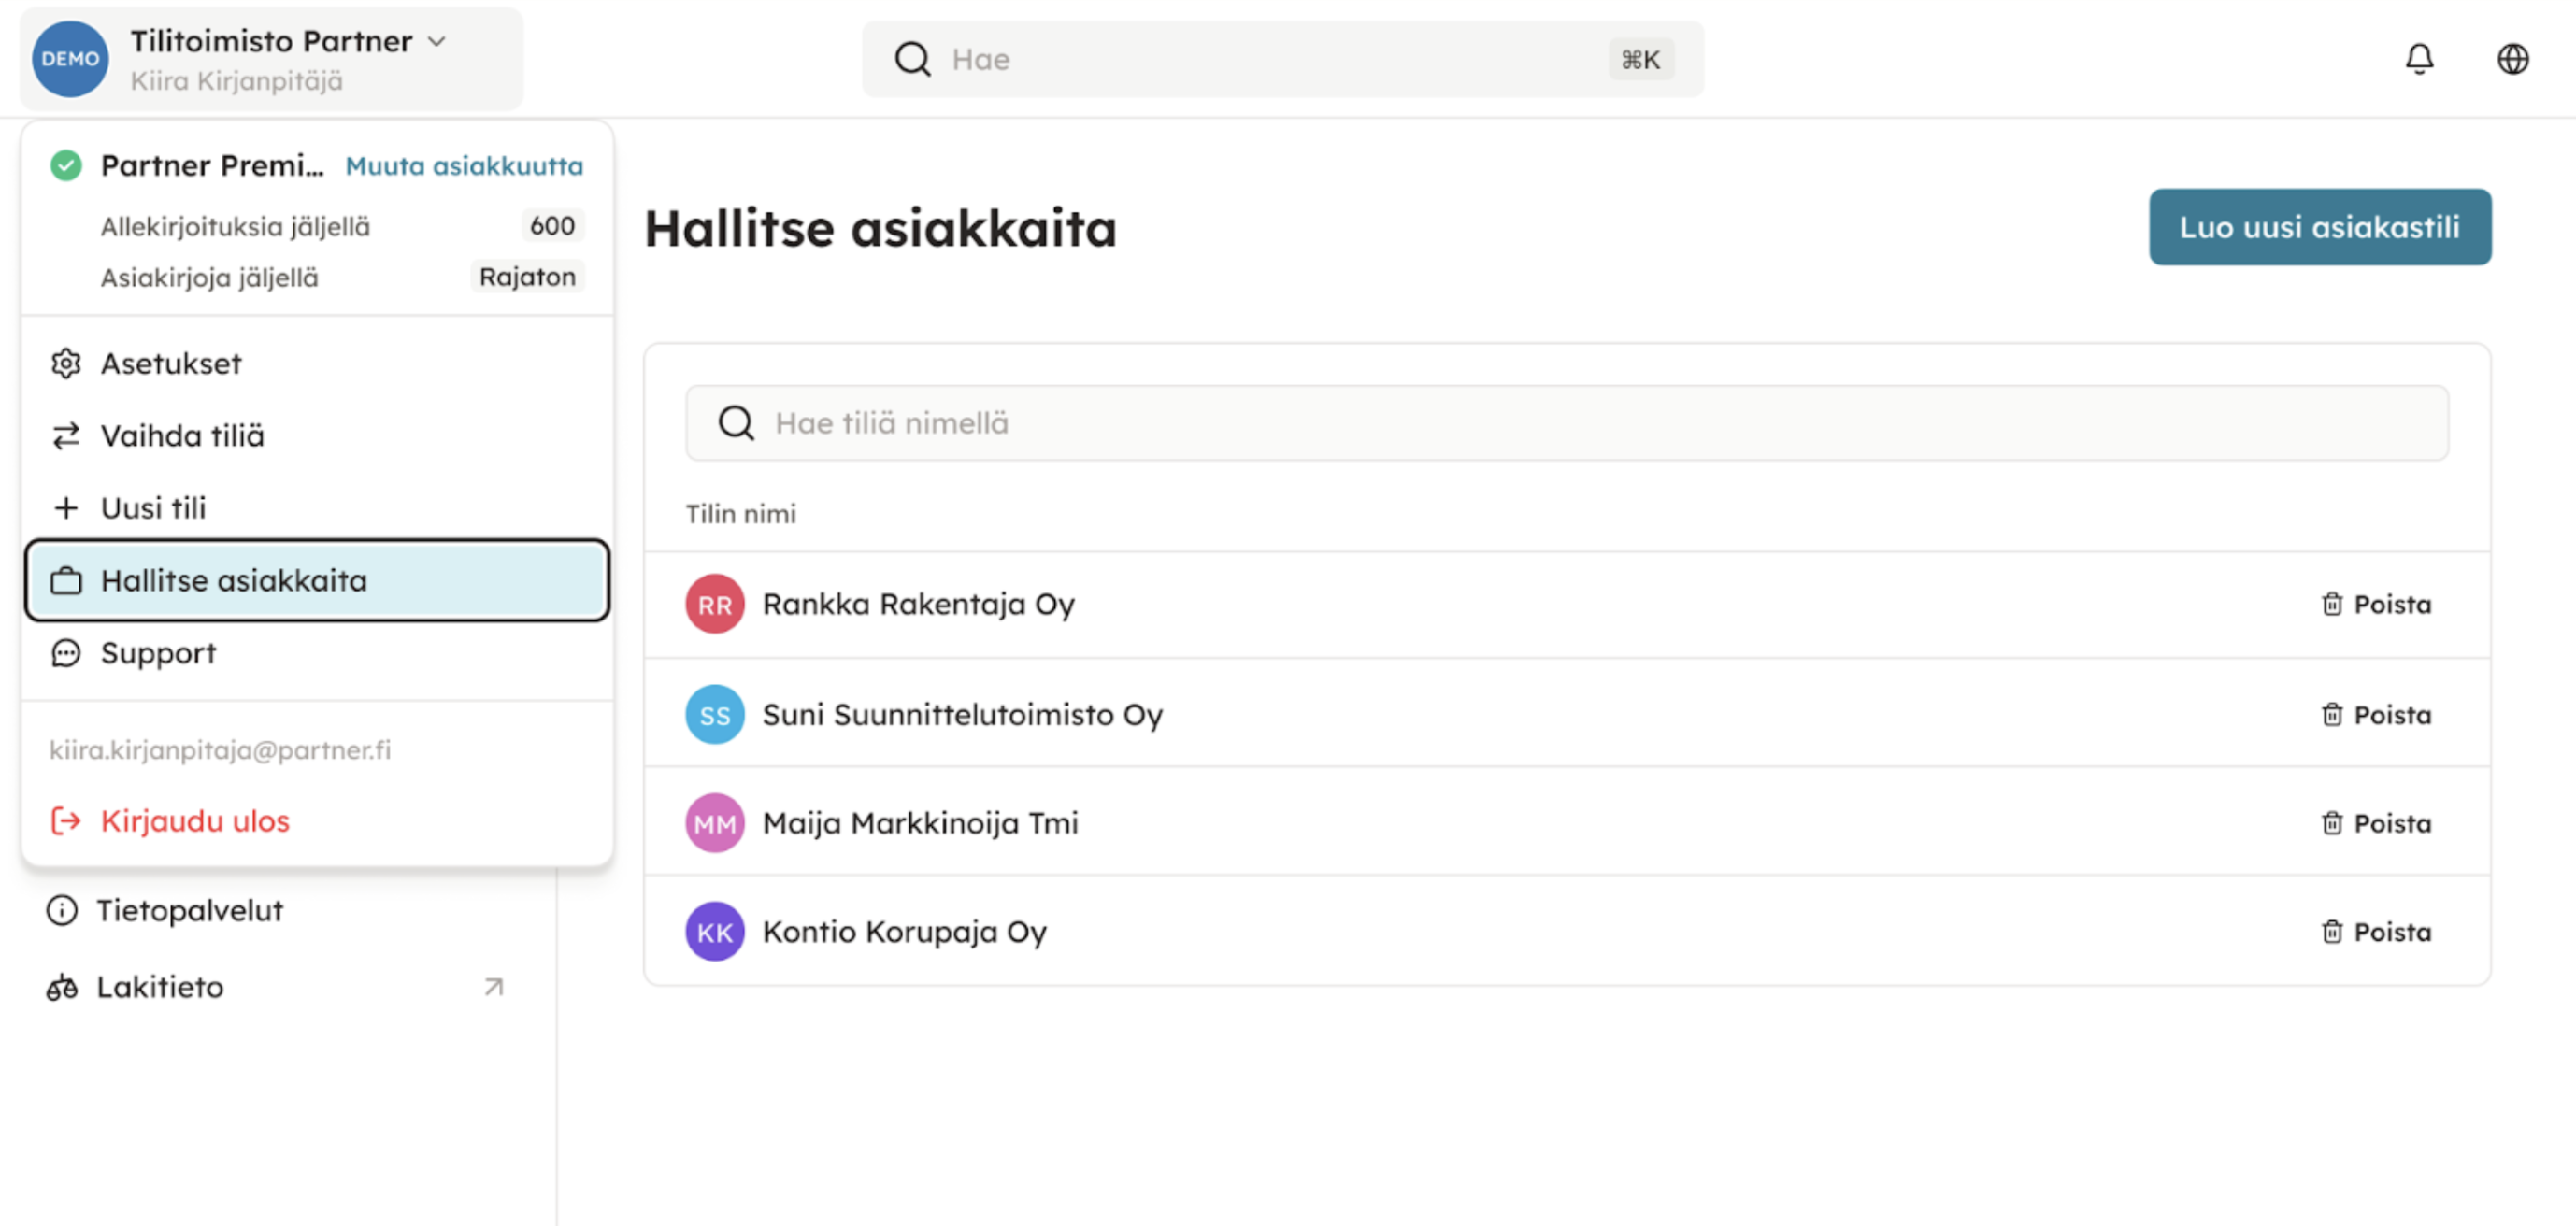
Task: Click Poista for Suni Suunnittelutoimisto Oy
Action: click(2375, 715)
